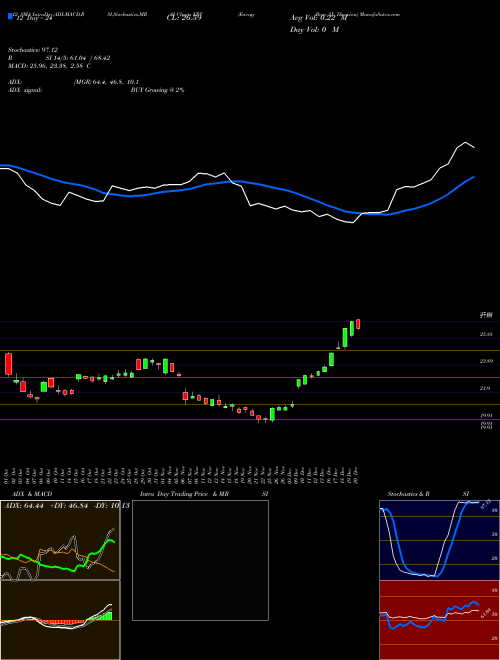Click the 23.89 price axis label

click(487, 361)
